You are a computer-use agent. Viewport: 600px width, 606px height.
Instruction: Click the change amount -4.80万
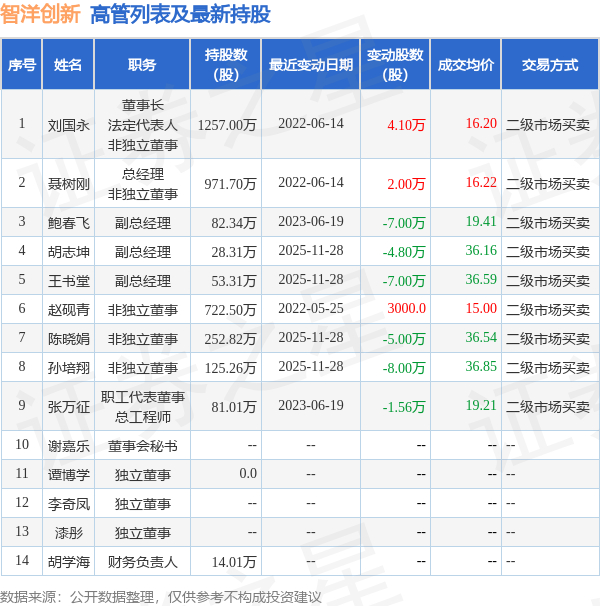404,252
